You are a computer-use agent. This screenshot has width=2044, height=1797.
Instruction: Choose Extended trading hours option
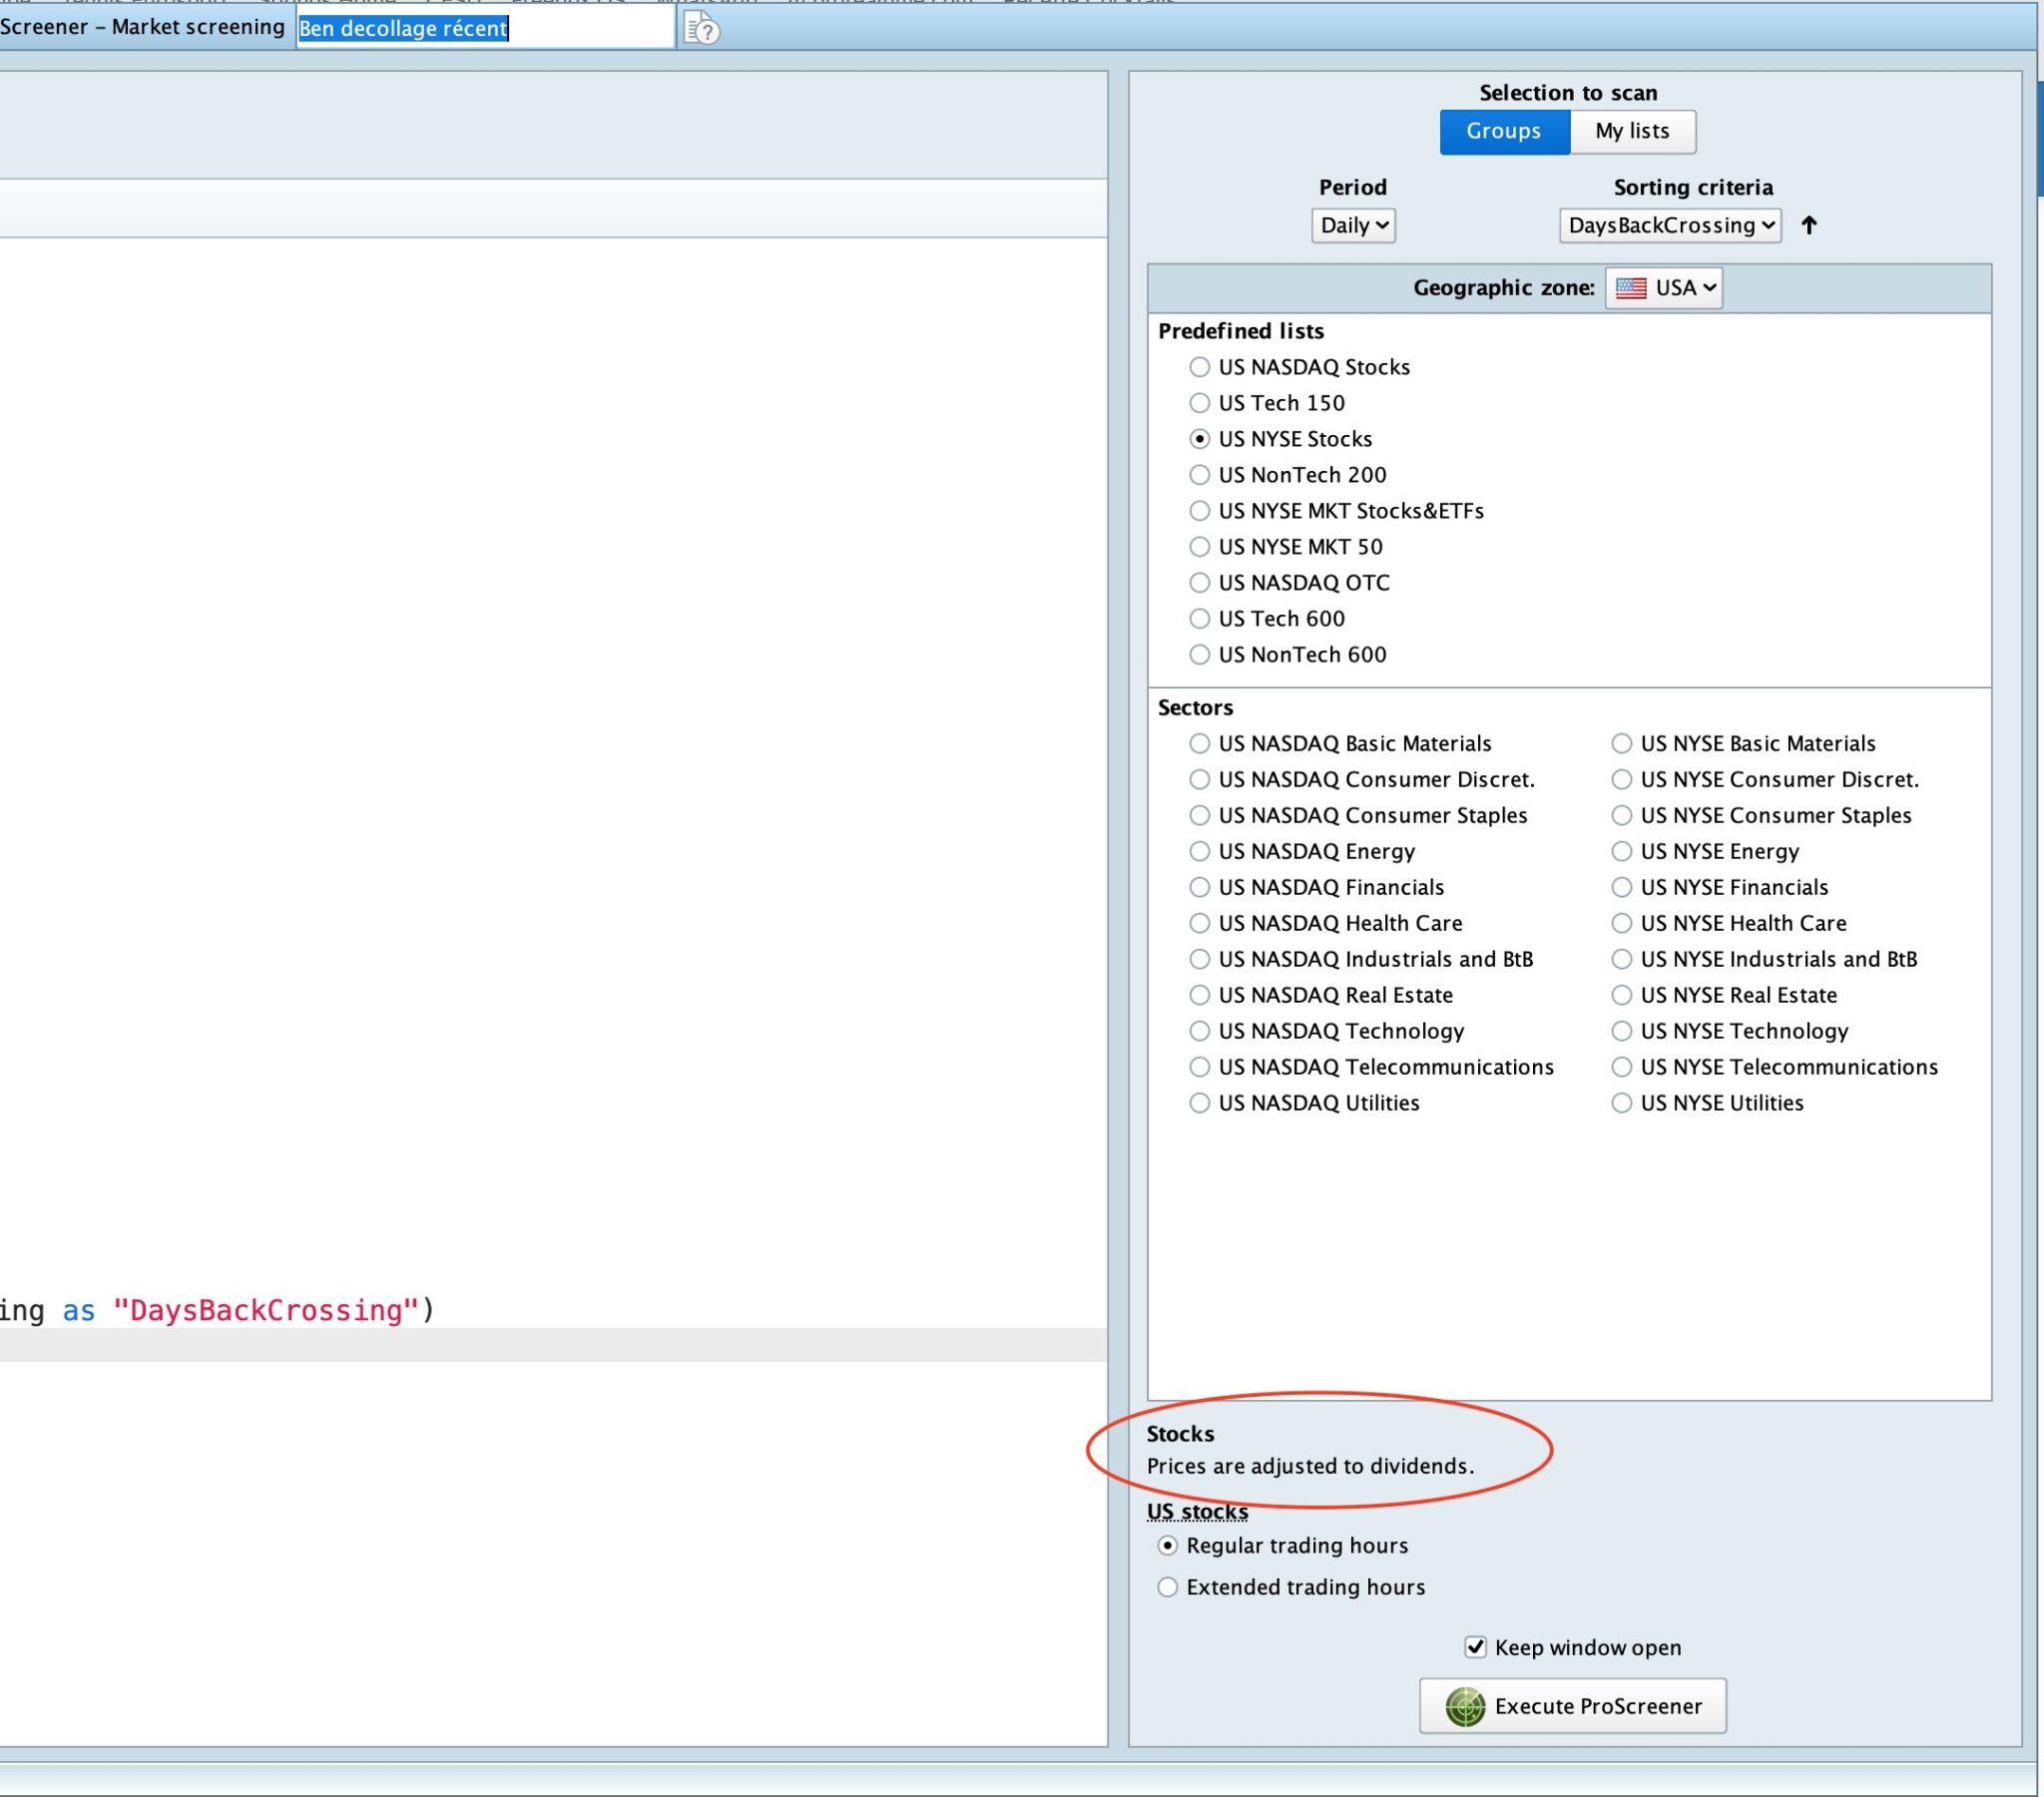1167,1587
